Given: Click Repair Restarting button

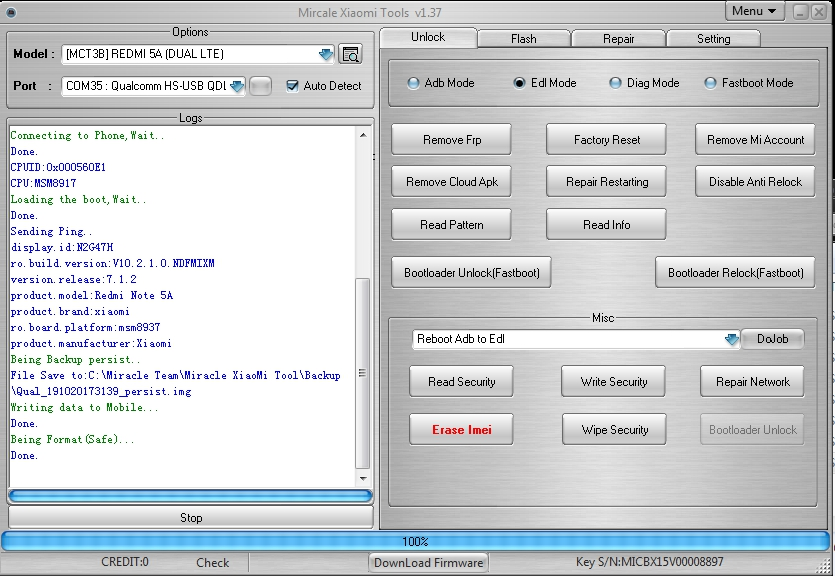Looking at the screenshot, I should click(607, 182).
